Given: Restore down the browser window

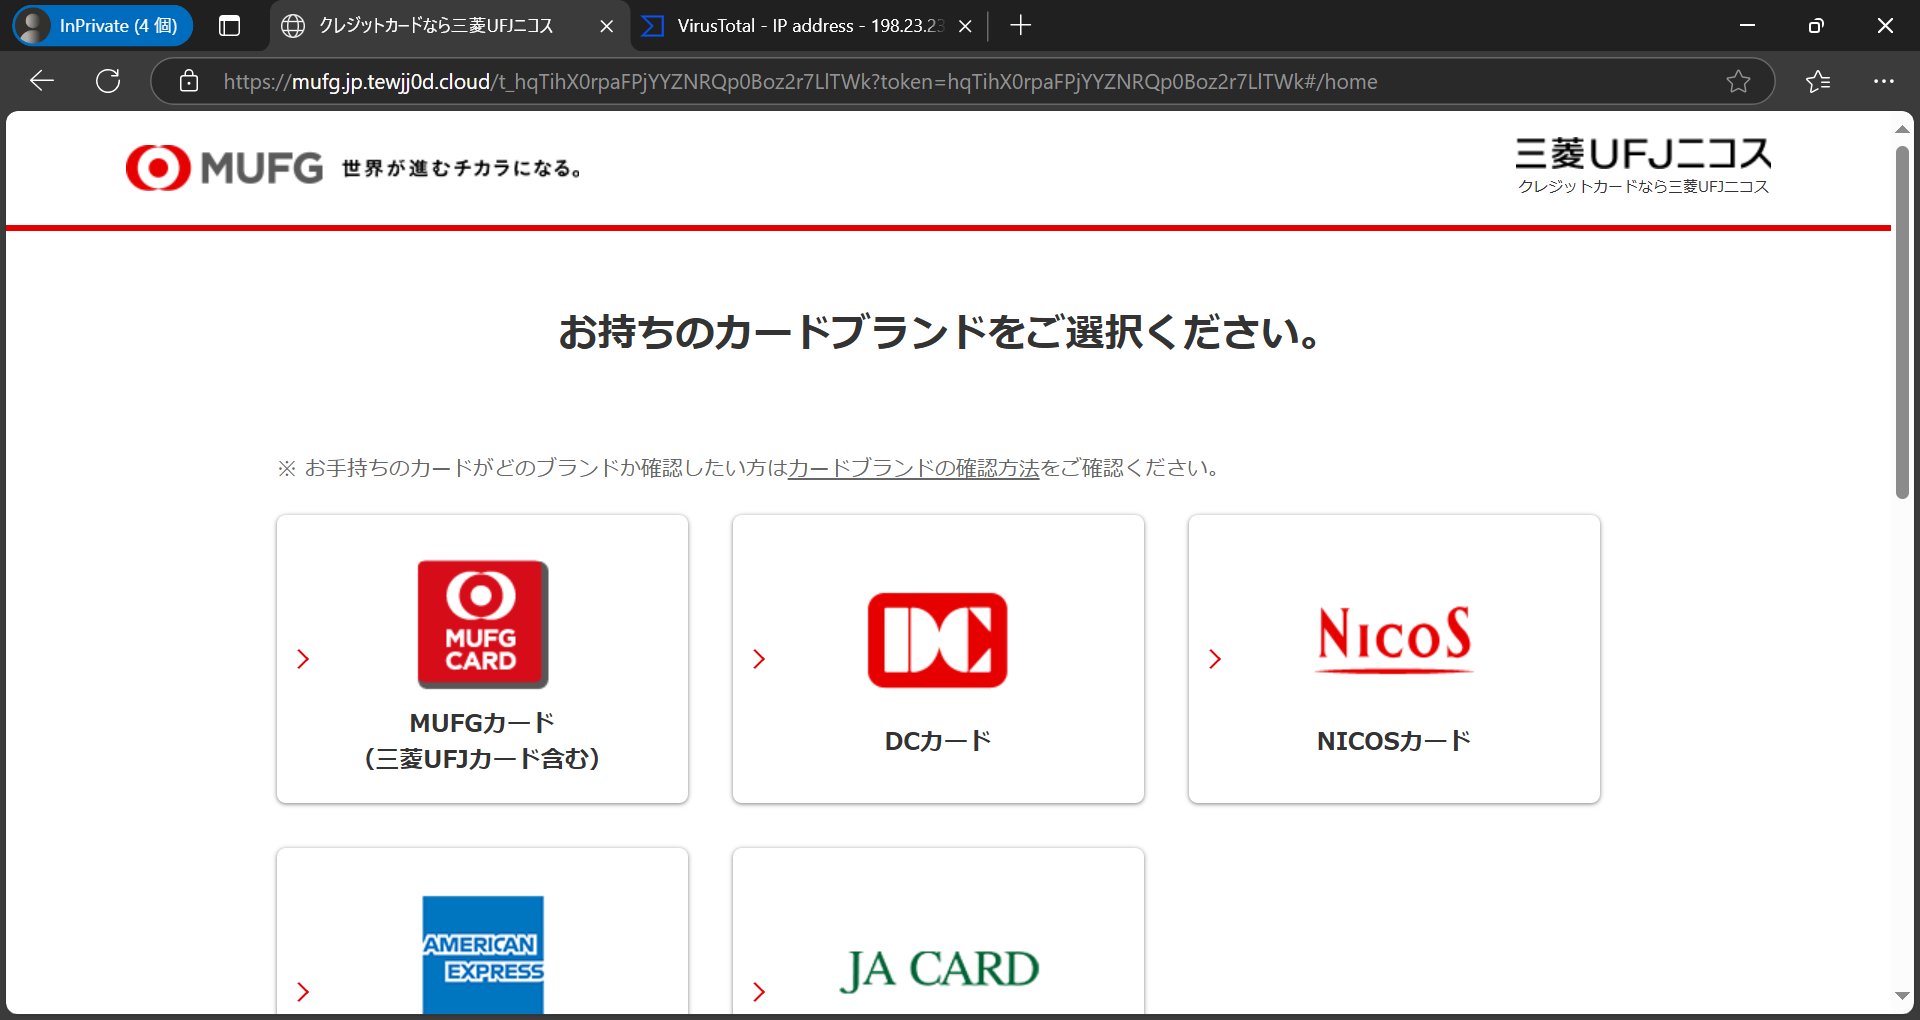Looking at the screenshot, I should tap(1816, 26).
